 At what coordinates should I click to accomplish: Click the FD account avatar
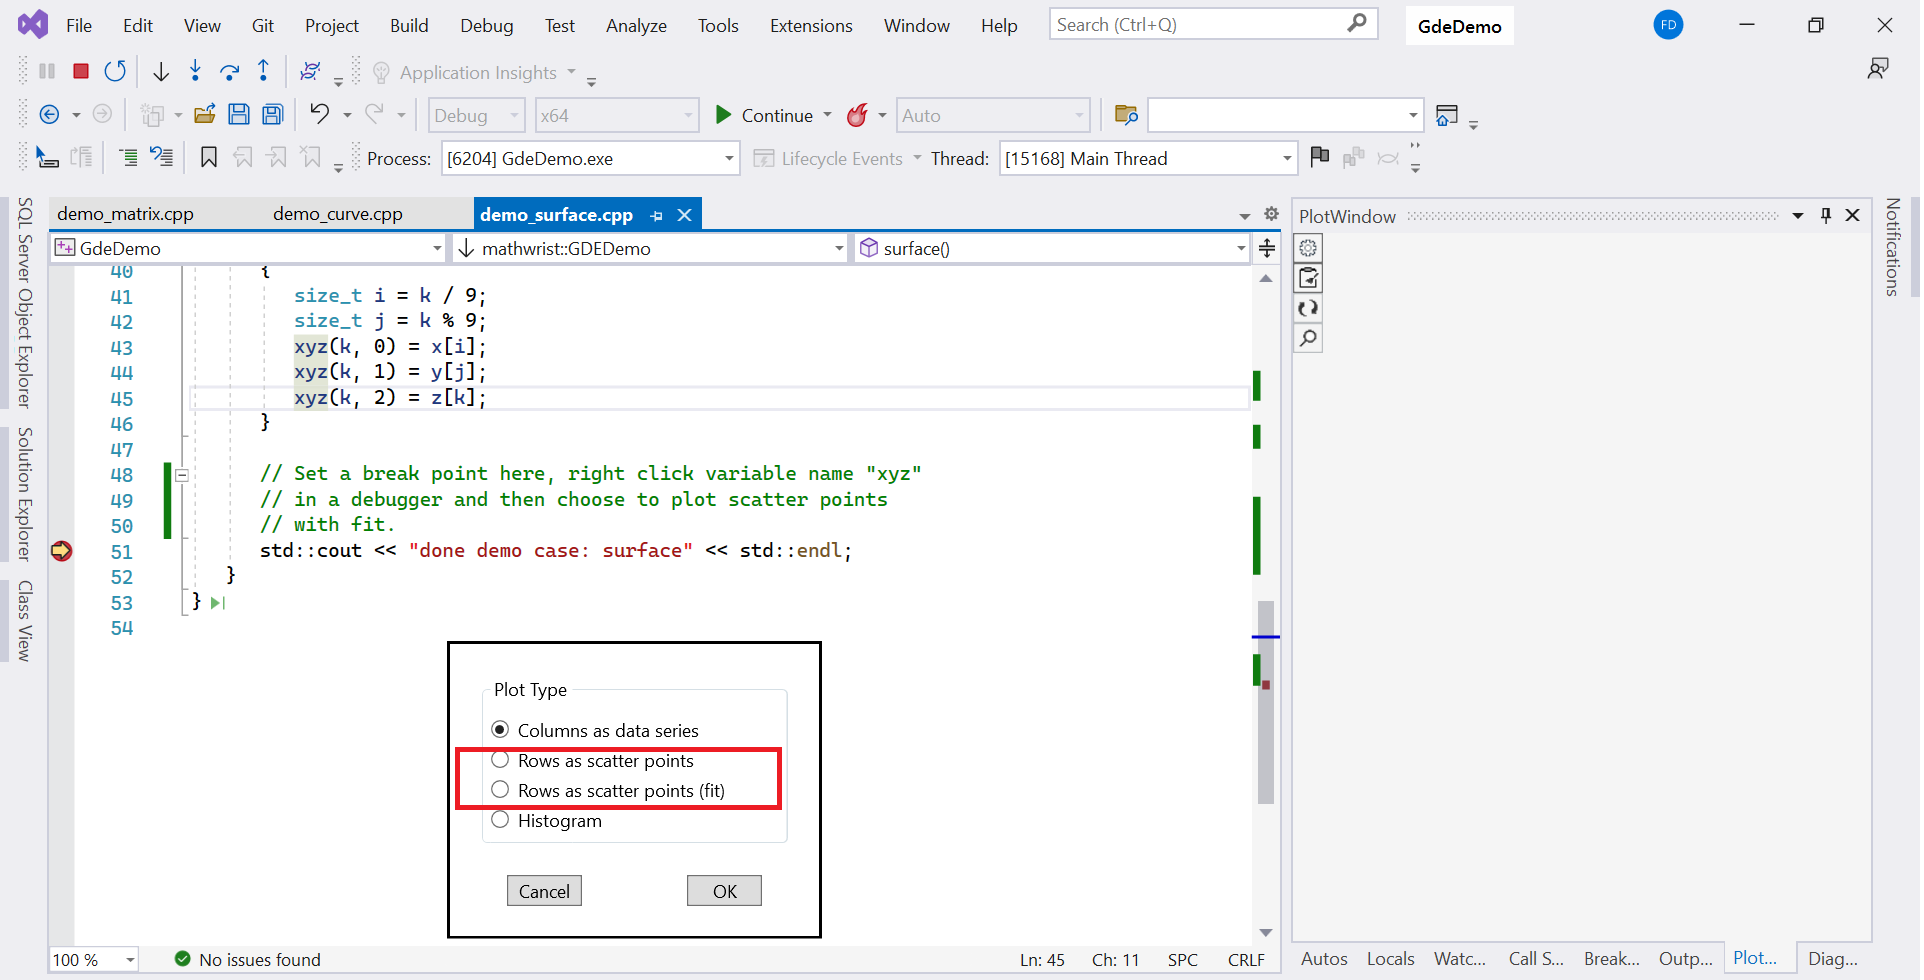tap(1668, 25)
